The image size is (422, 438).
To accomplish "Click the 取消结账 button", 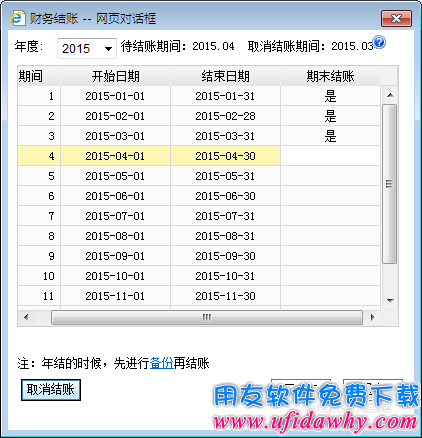I will [x=51, y=389].
